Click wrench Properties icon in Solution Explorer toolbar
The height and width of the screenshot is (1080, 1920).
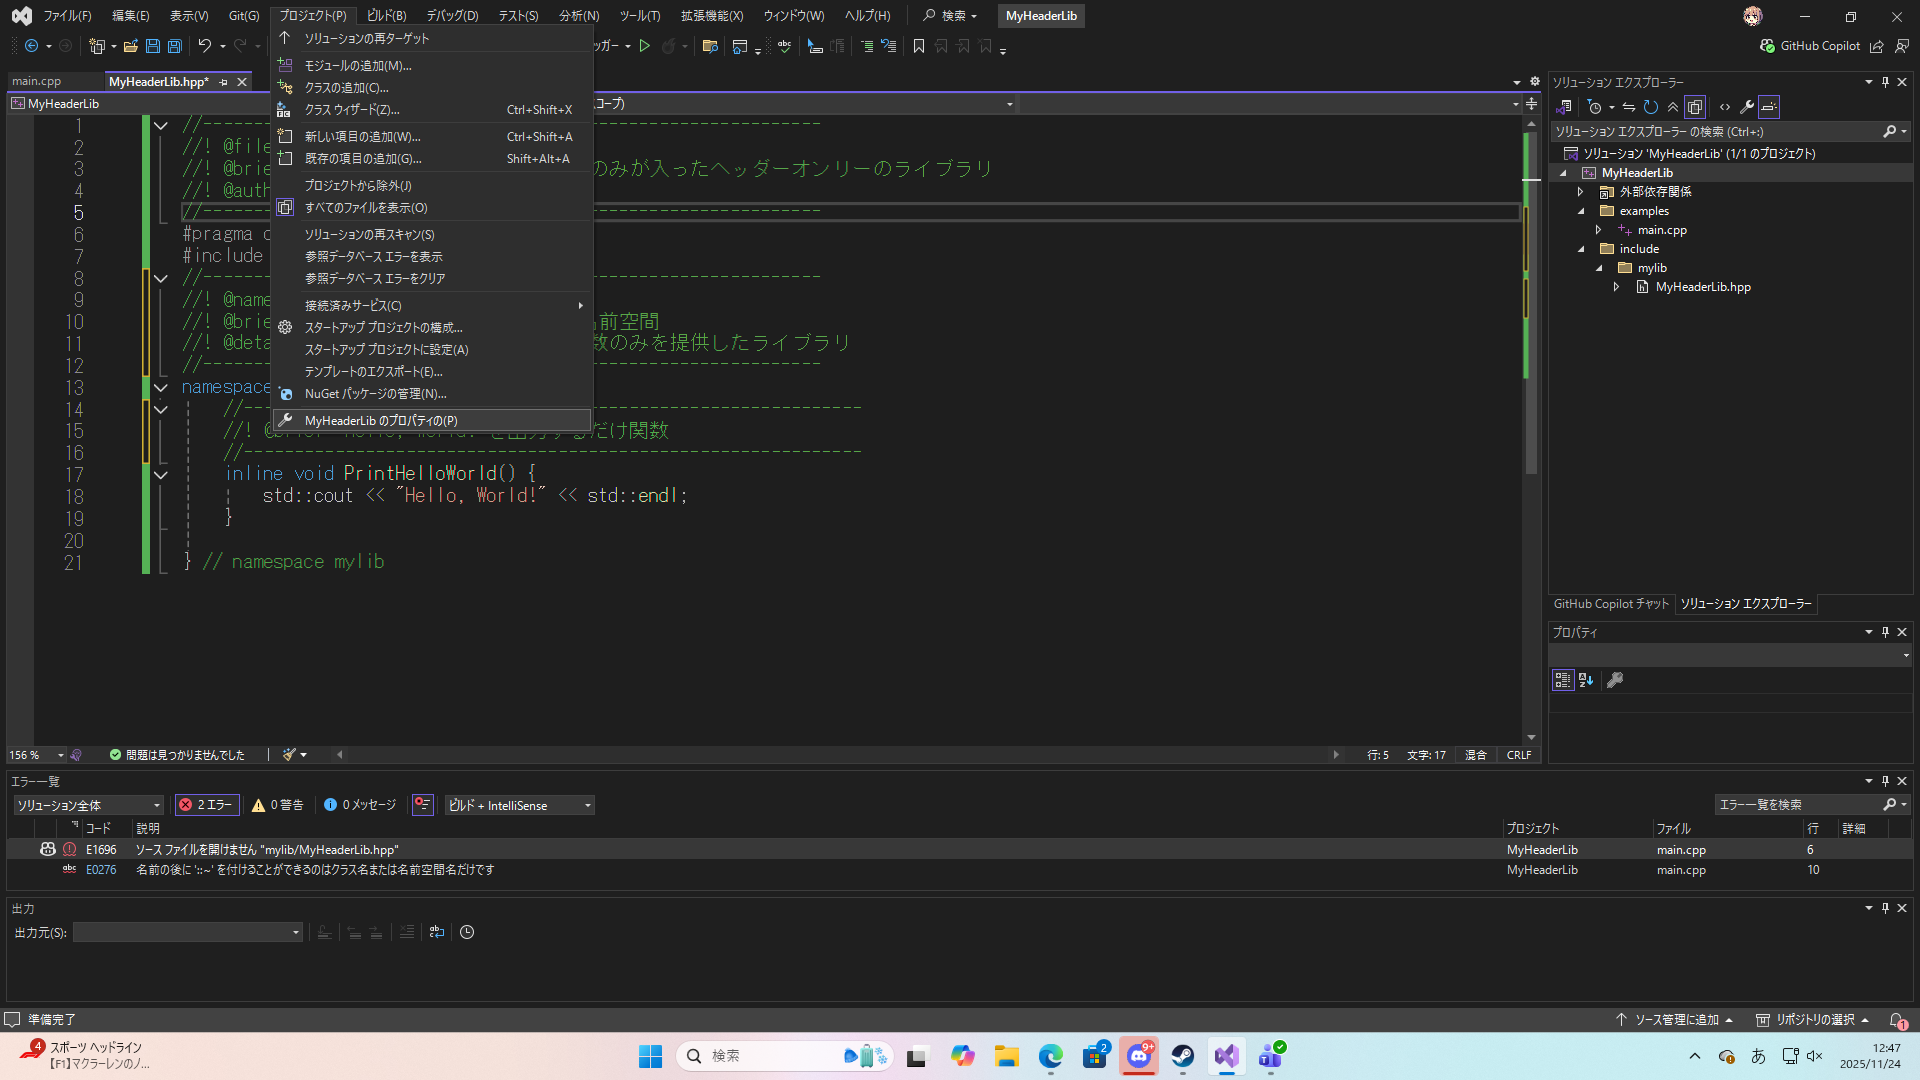coord(1747,107)
